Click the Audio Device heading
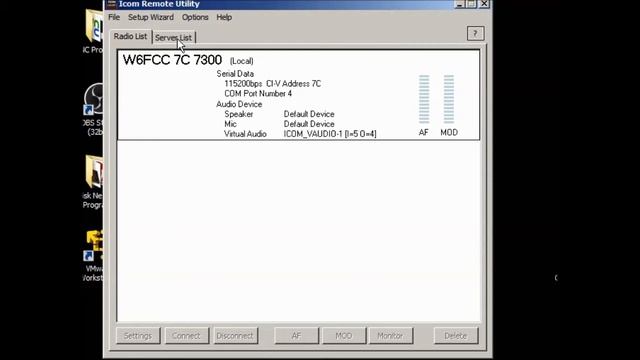Viewport: 640px width, 360px height. pyautogui.click(x=239, y=104)
